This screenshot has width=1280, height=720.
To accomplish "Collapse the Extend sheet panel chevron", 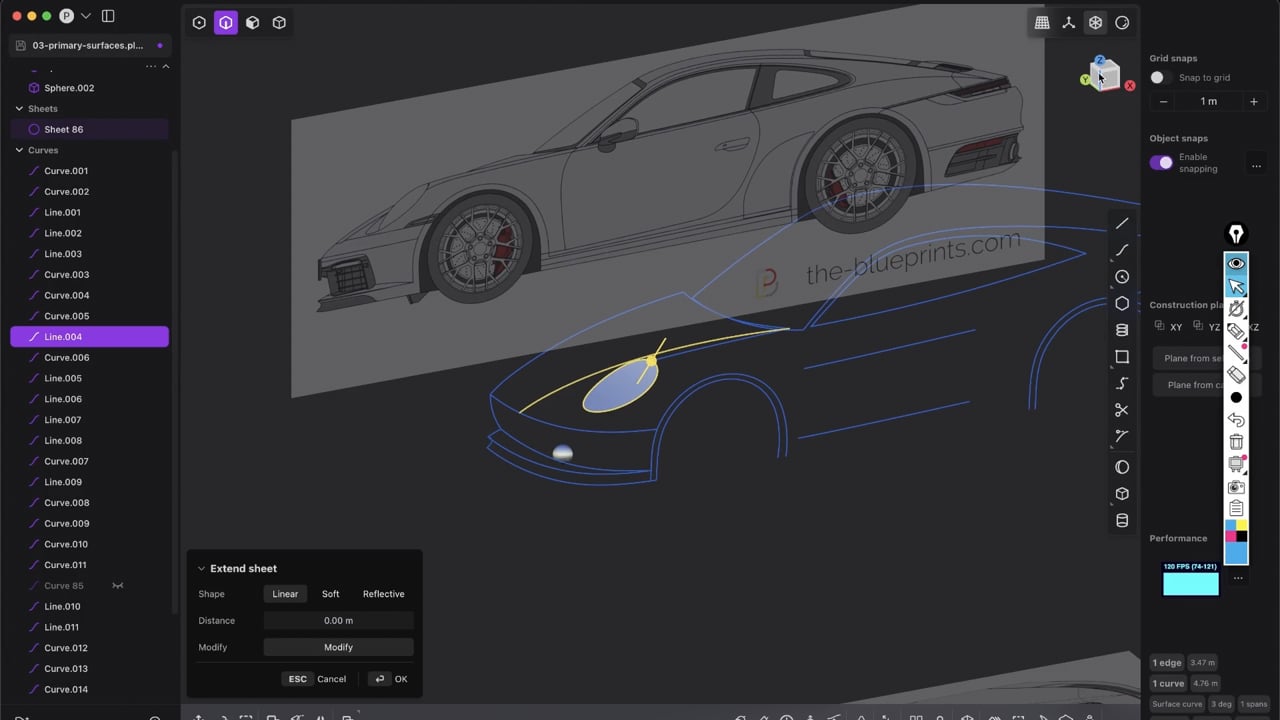I will 201,568.
